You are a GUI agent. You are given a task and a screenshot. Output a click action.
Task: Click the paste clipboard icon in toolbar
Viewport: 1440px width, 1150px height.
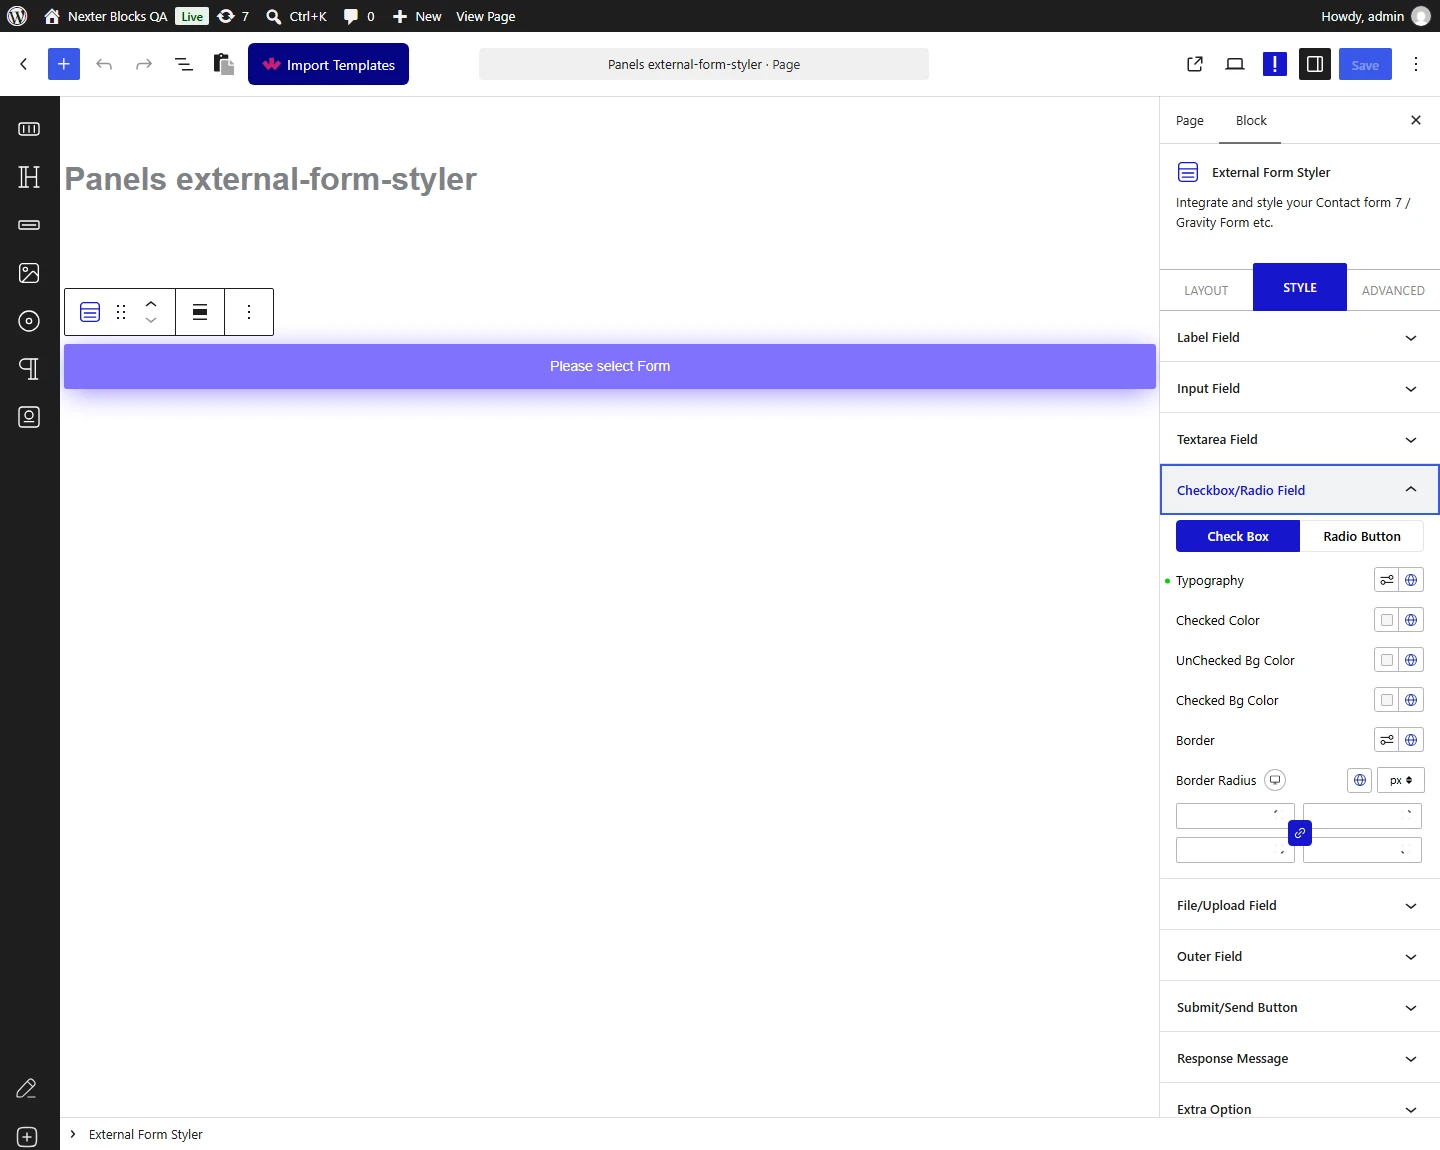coord(224,64)
